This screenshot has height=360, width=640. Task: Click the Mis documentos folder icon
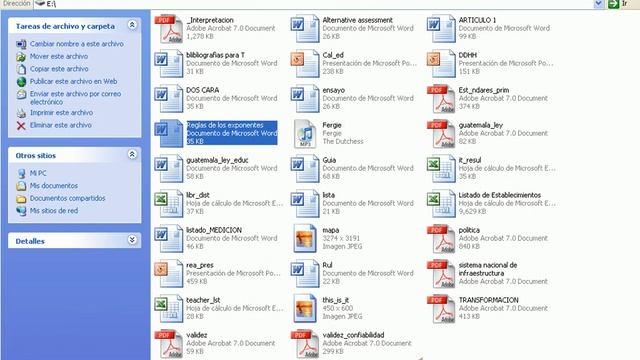[x=21, y=186]
